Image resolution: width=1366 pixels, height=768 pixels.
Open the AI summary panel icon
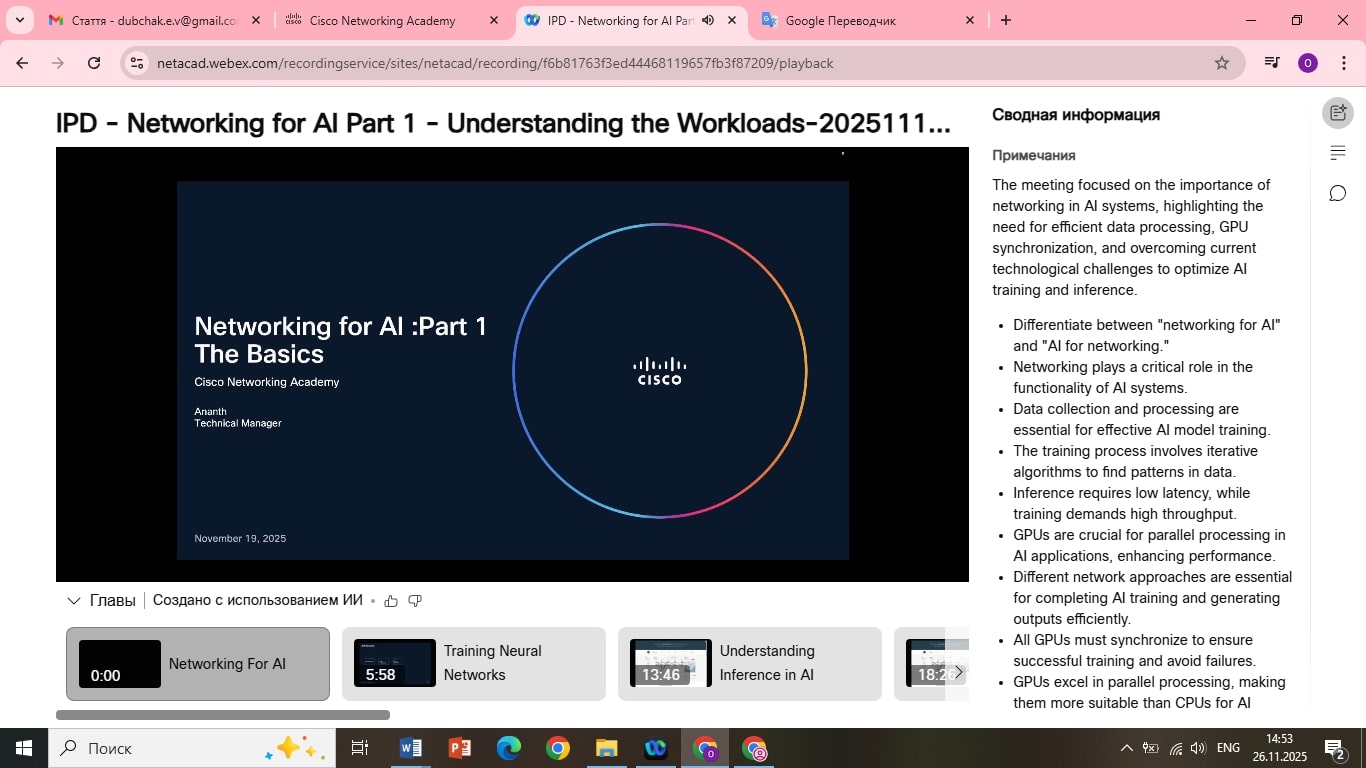coord(1337,113)
